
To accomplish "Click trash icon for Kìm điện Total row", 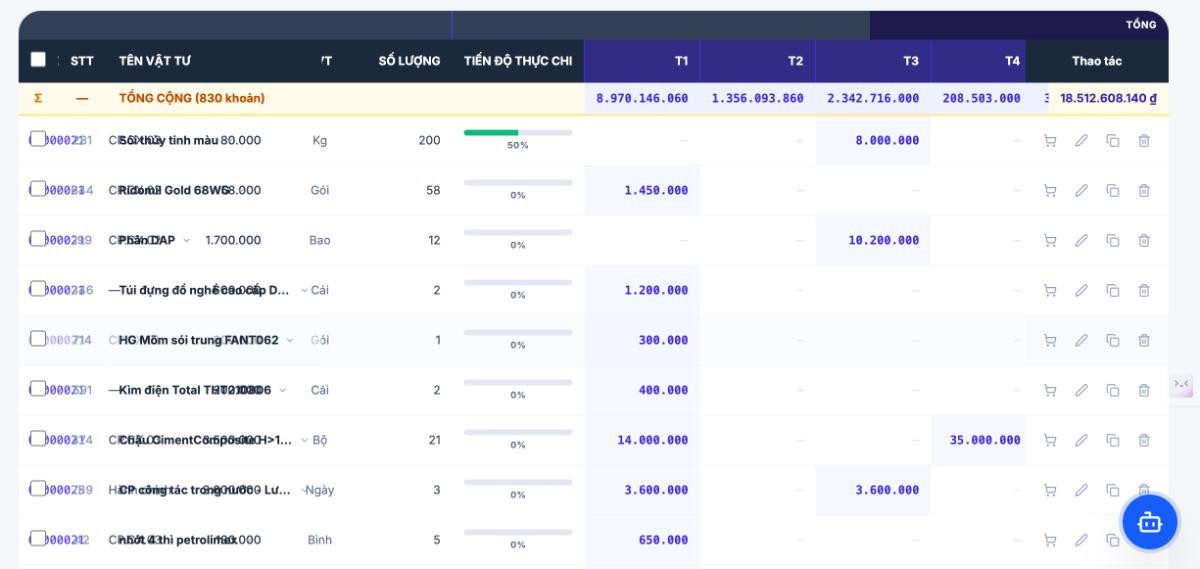I will click(x=1144, y=391).
